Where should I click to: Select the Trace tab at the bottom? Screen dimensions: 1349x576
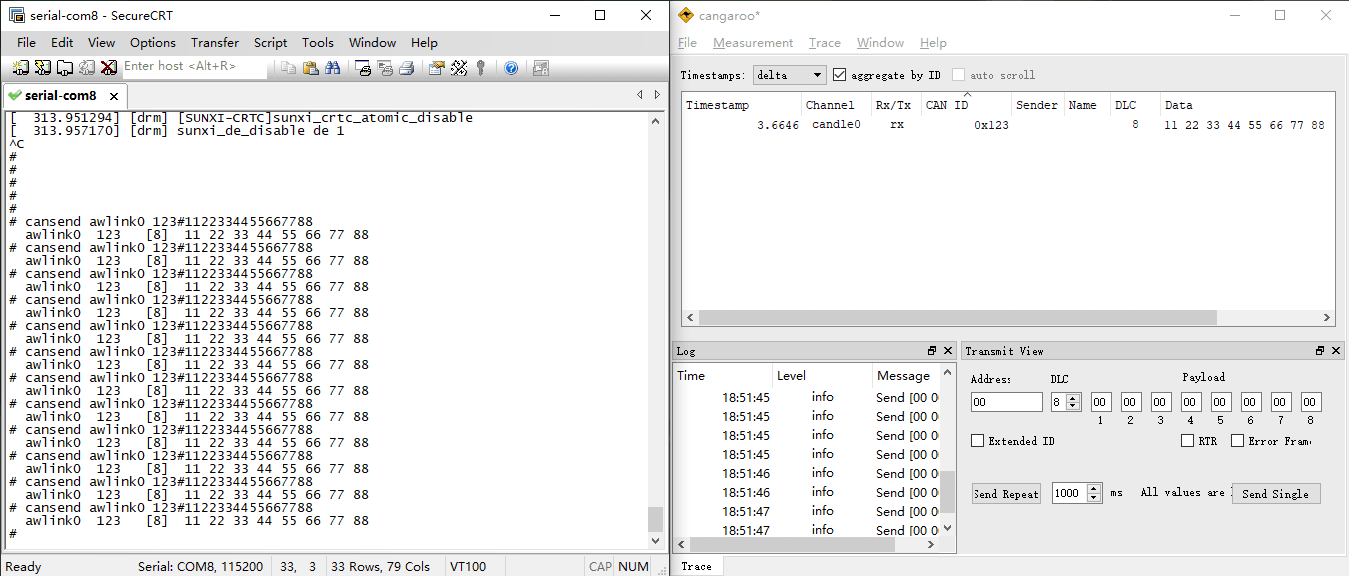point(698,565)
